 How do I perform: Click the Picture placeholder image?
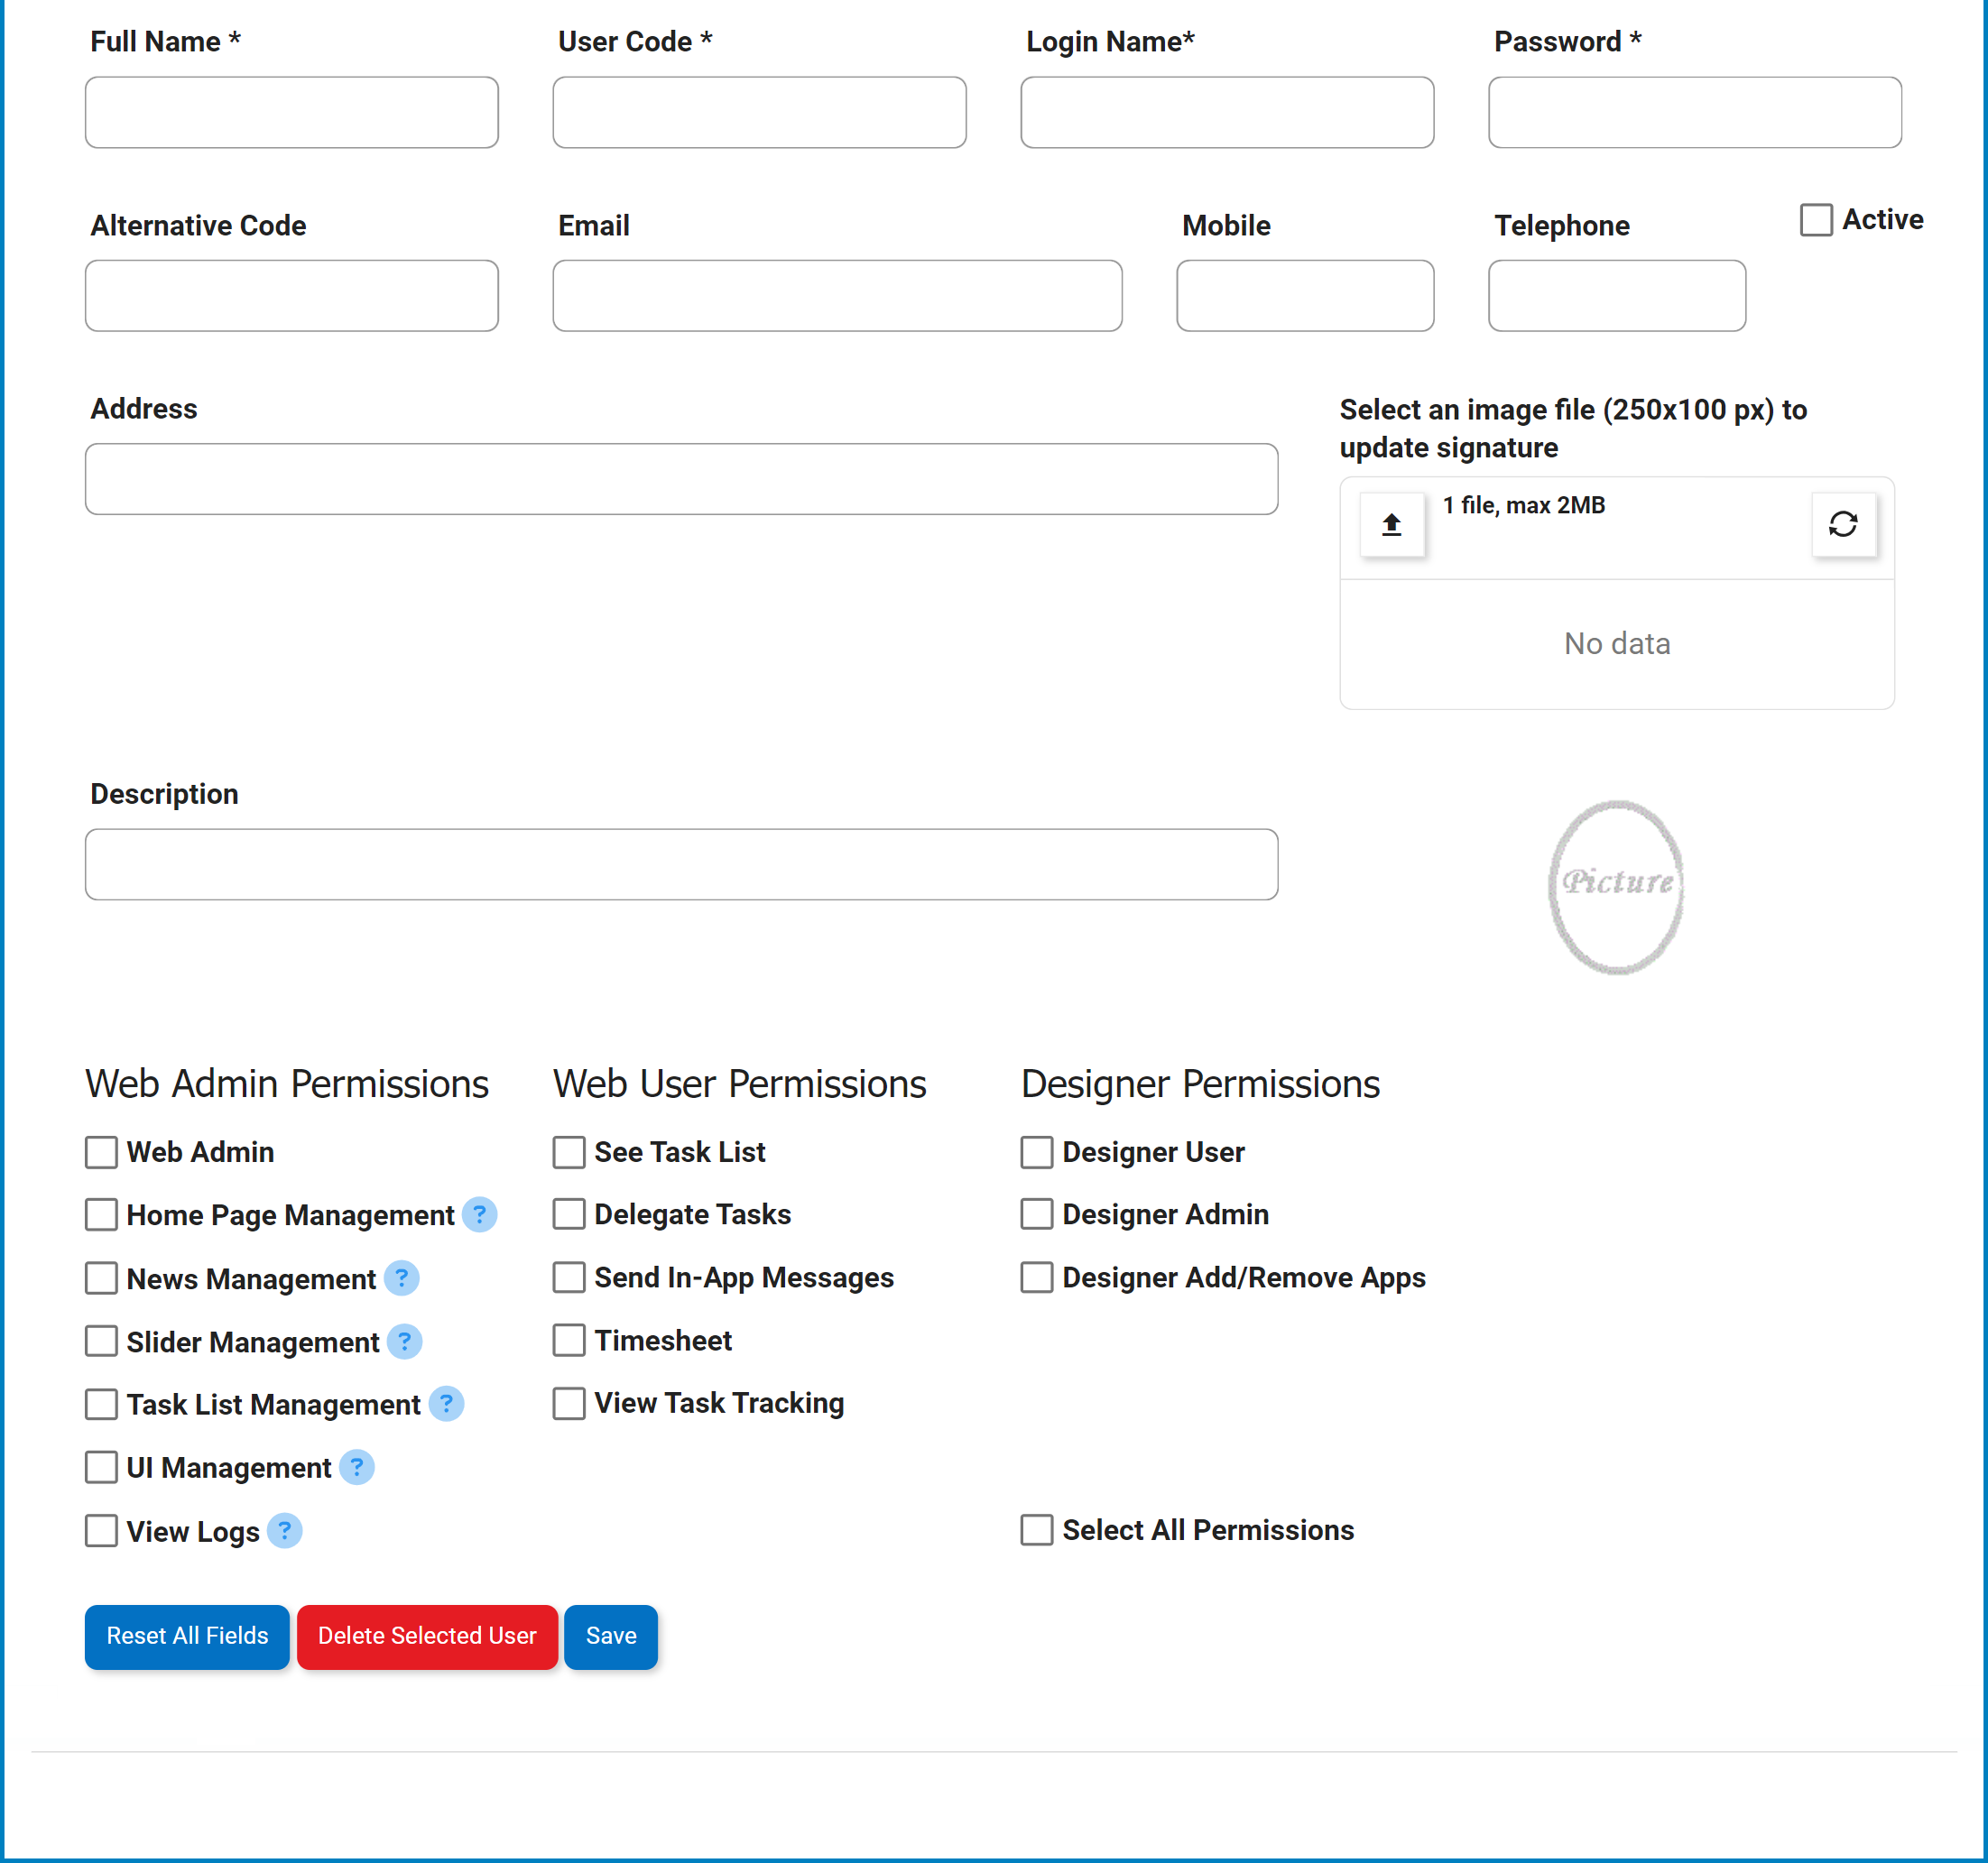pyautogui.click(x=1616, y=886)
